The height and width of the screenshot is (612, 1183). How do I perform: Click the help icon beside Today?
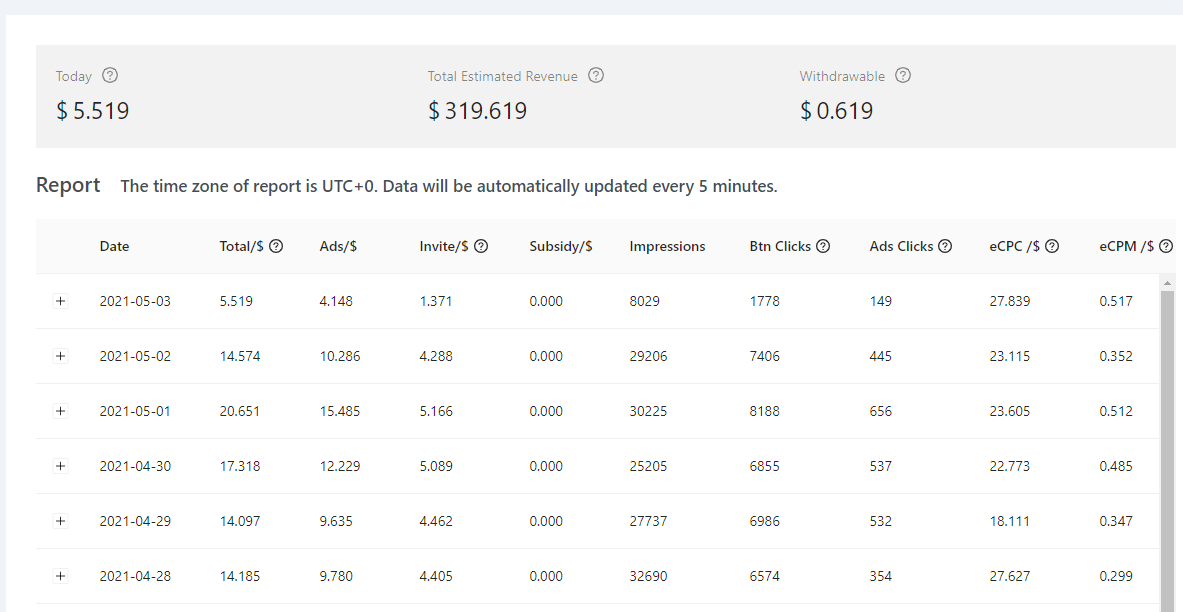point(110,76)
